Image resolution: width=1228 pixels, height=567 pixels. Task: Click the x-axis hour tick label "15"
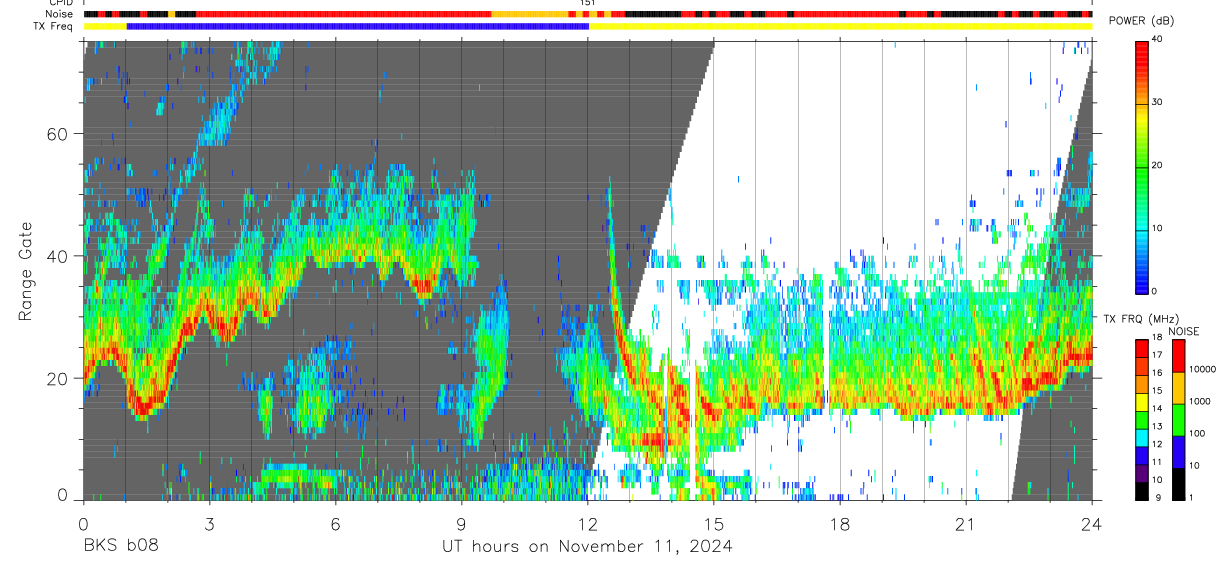[x=714, y=523]
